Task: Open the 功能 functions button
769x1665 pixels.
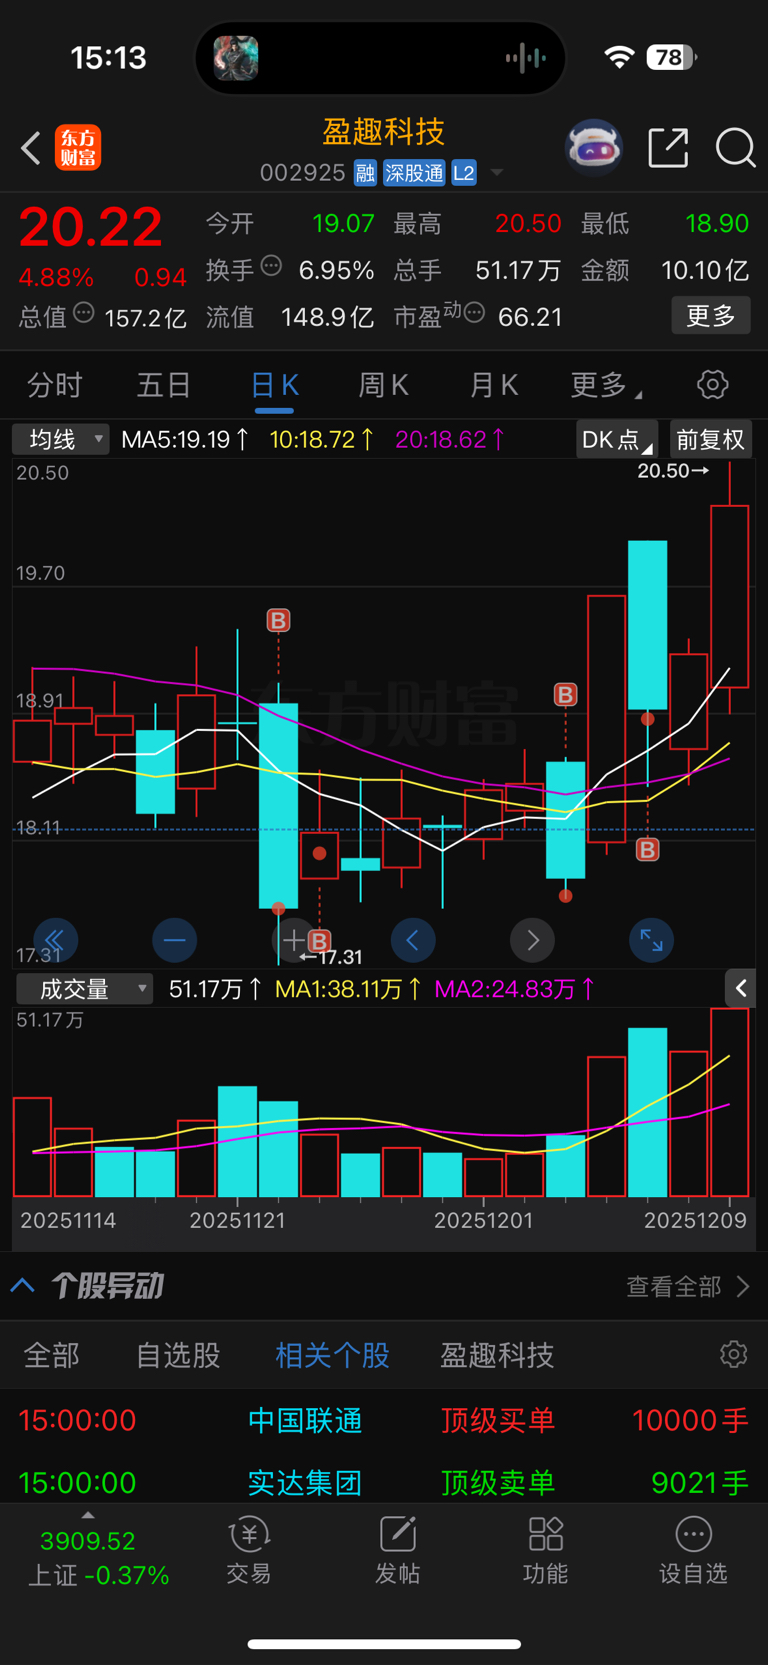Action: coord(545,1551)
